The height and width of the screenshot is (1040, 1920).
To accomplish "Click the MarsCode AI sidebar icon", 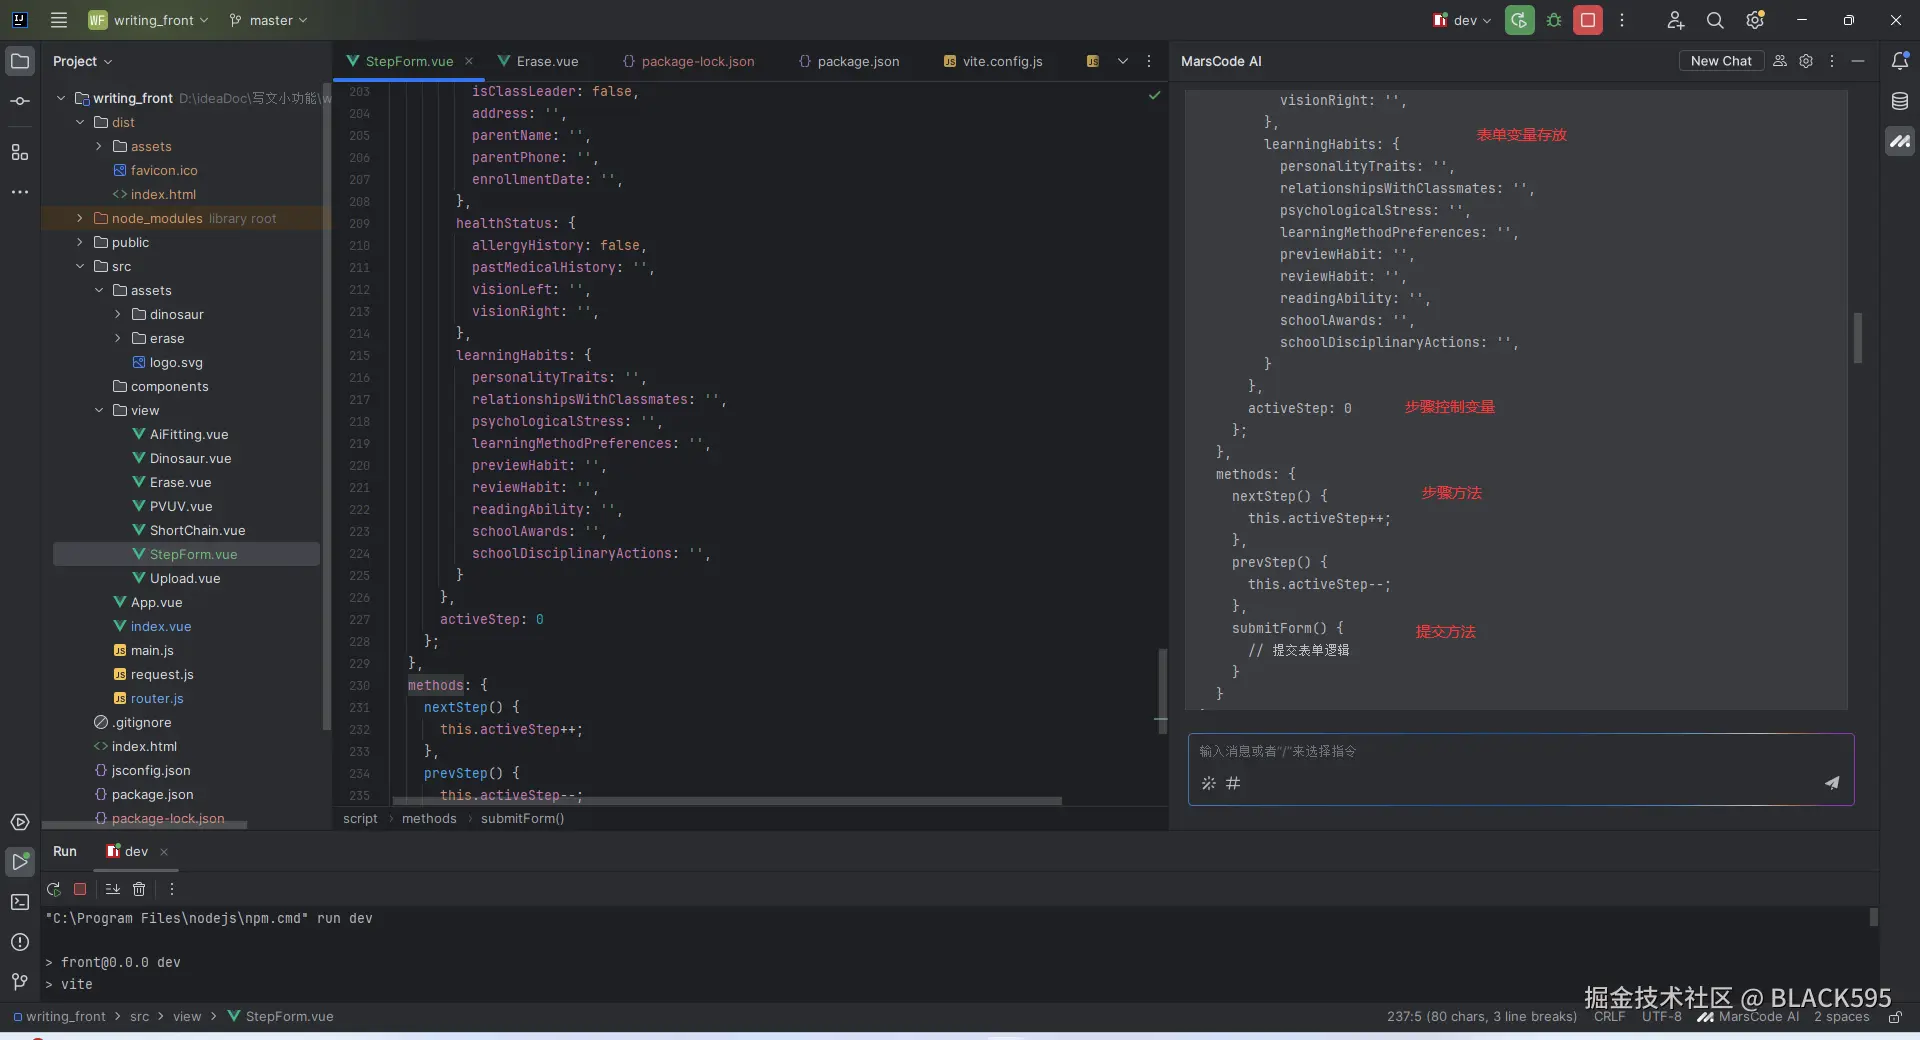I will [x=1900, y=141].
